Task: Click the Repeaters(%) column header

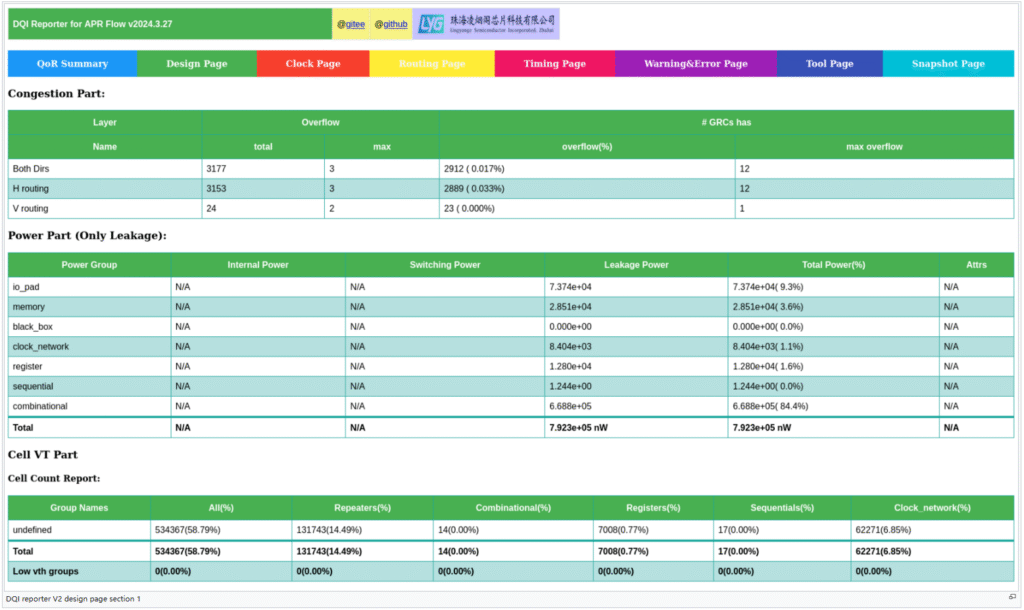Action: [x=362, y=508]
